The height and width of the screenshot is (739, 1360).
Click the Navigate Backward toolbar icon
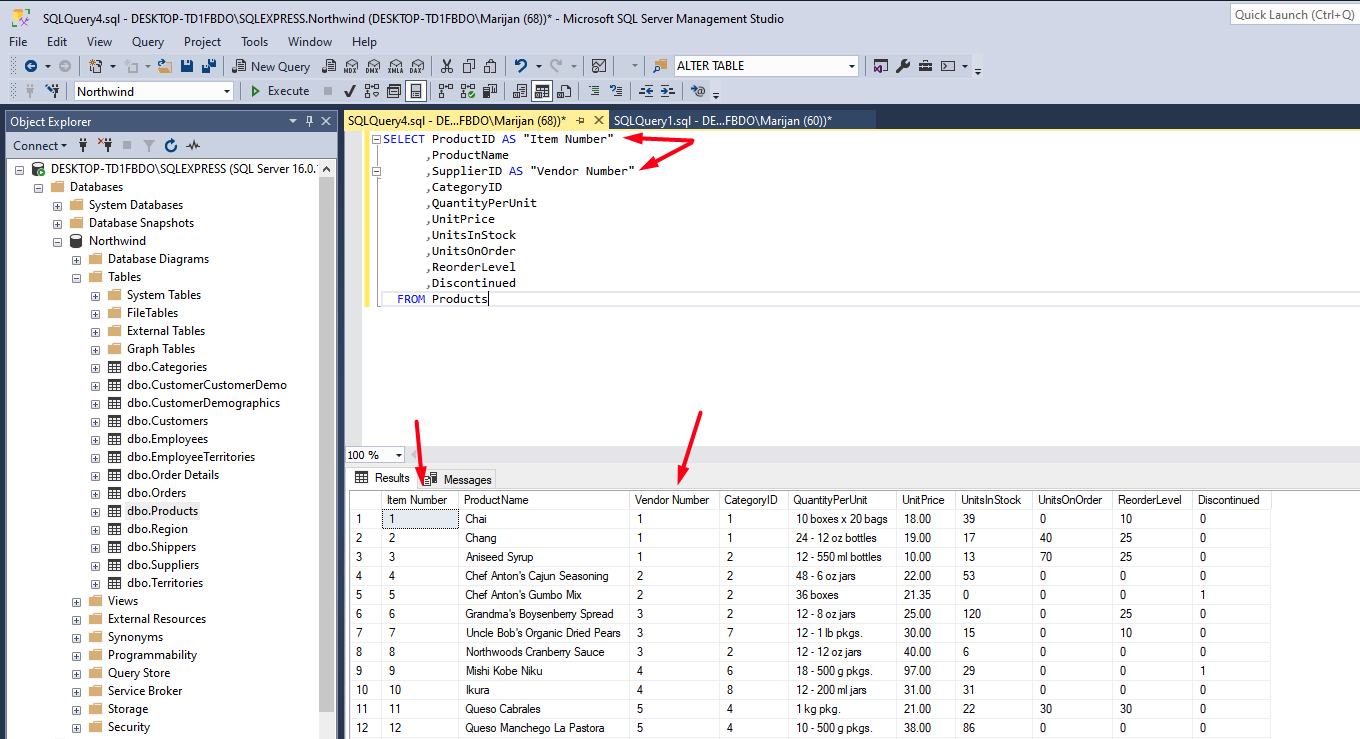(x=31, y=66)
